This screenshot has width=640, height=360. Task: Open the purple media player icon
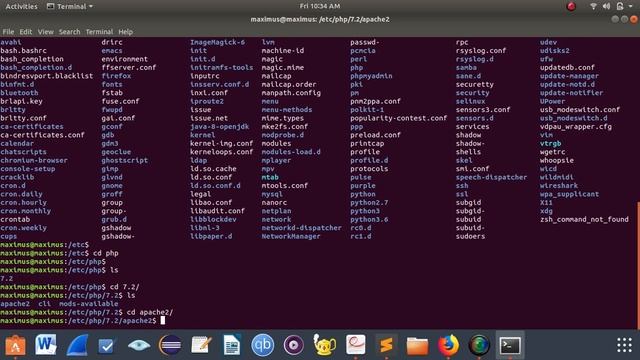click(x=293, y=345)
